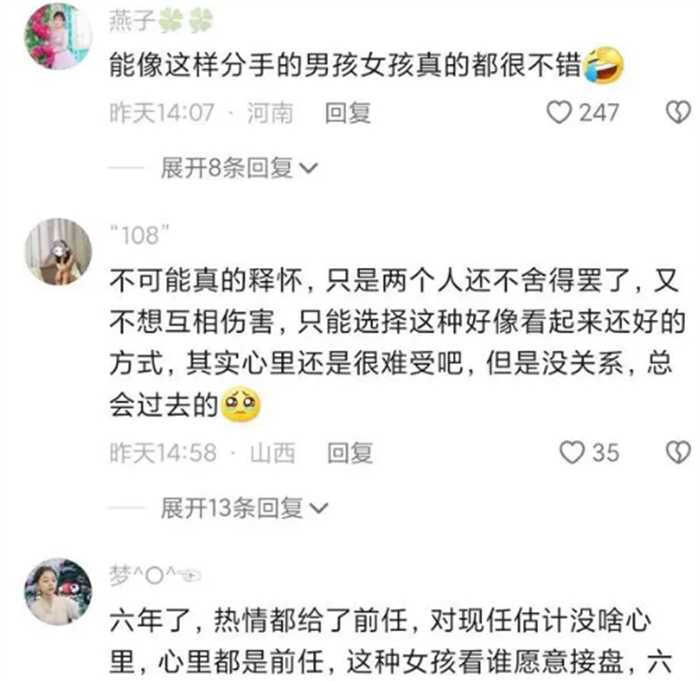Select comment starting 不可能真的释怀
The height and width of the screenshot is (681, 700).
pyautogui.click(x=397, y=343)
